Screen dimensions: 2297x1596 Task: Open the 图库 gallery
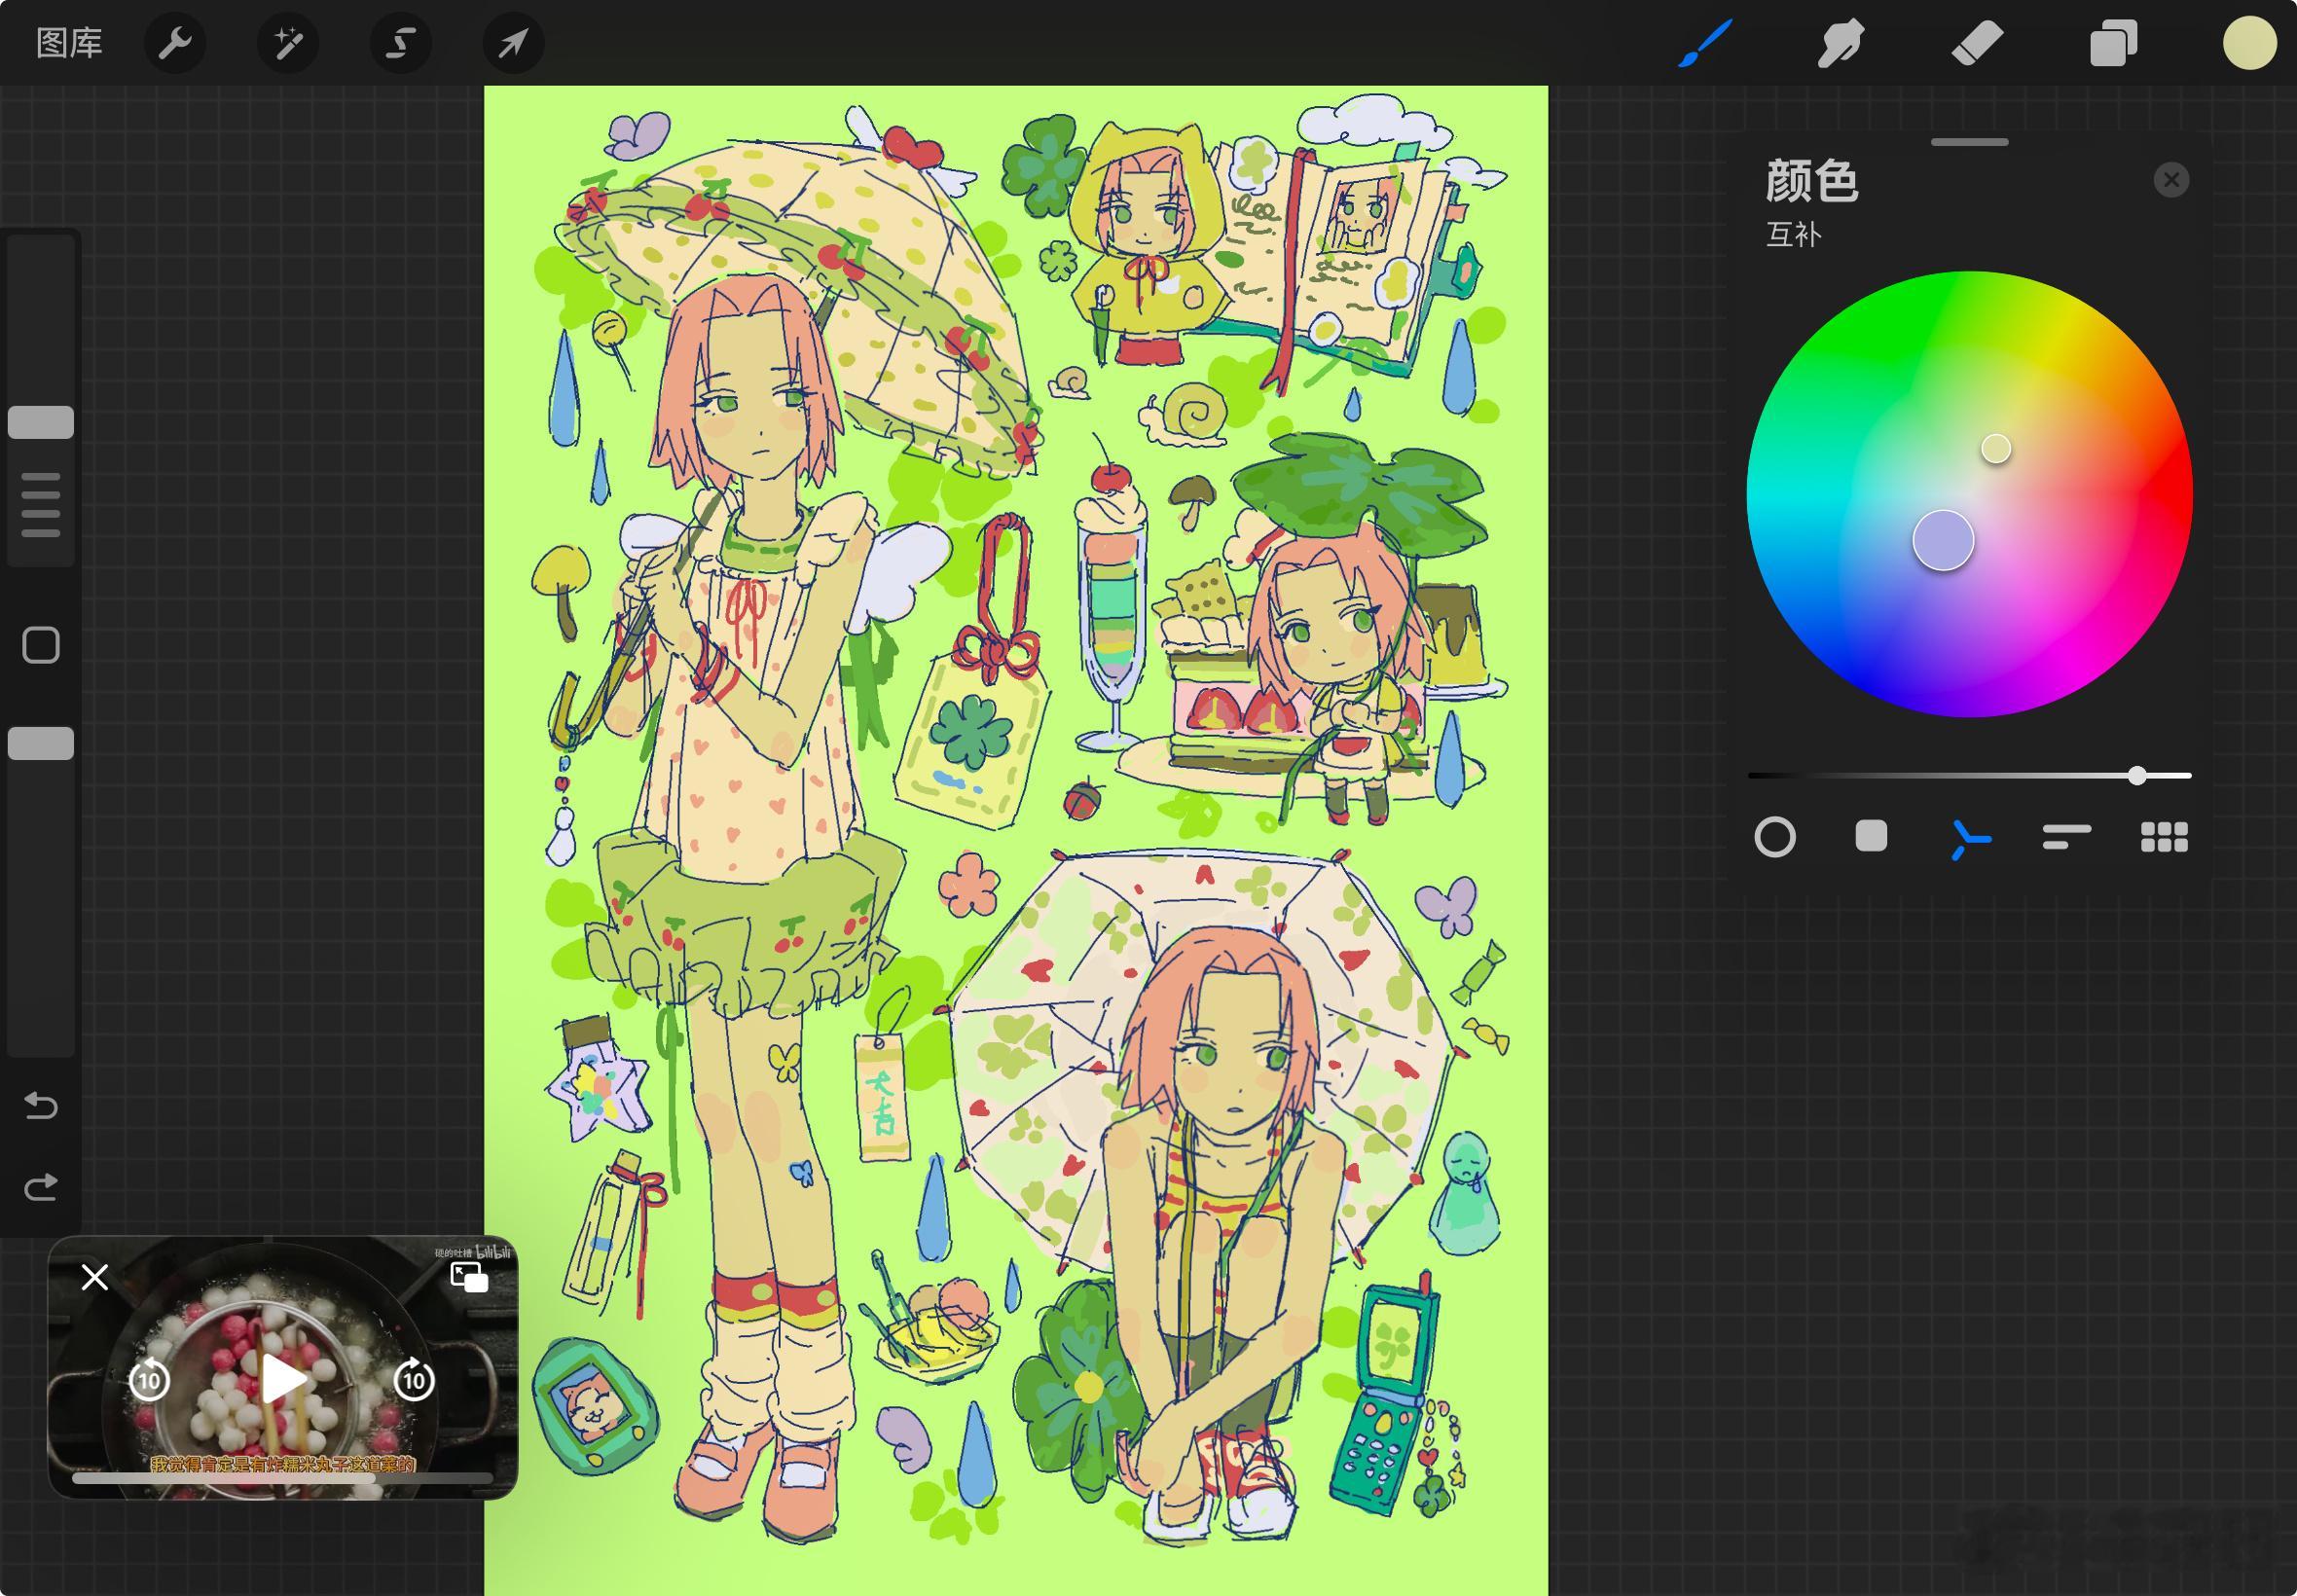click(x=69, y=43)
